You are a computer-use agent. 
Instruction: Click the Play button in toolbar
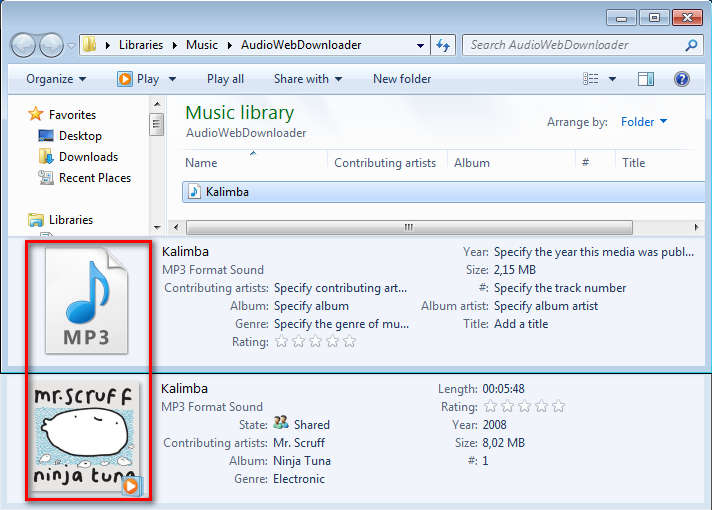[x=138, y=79]
